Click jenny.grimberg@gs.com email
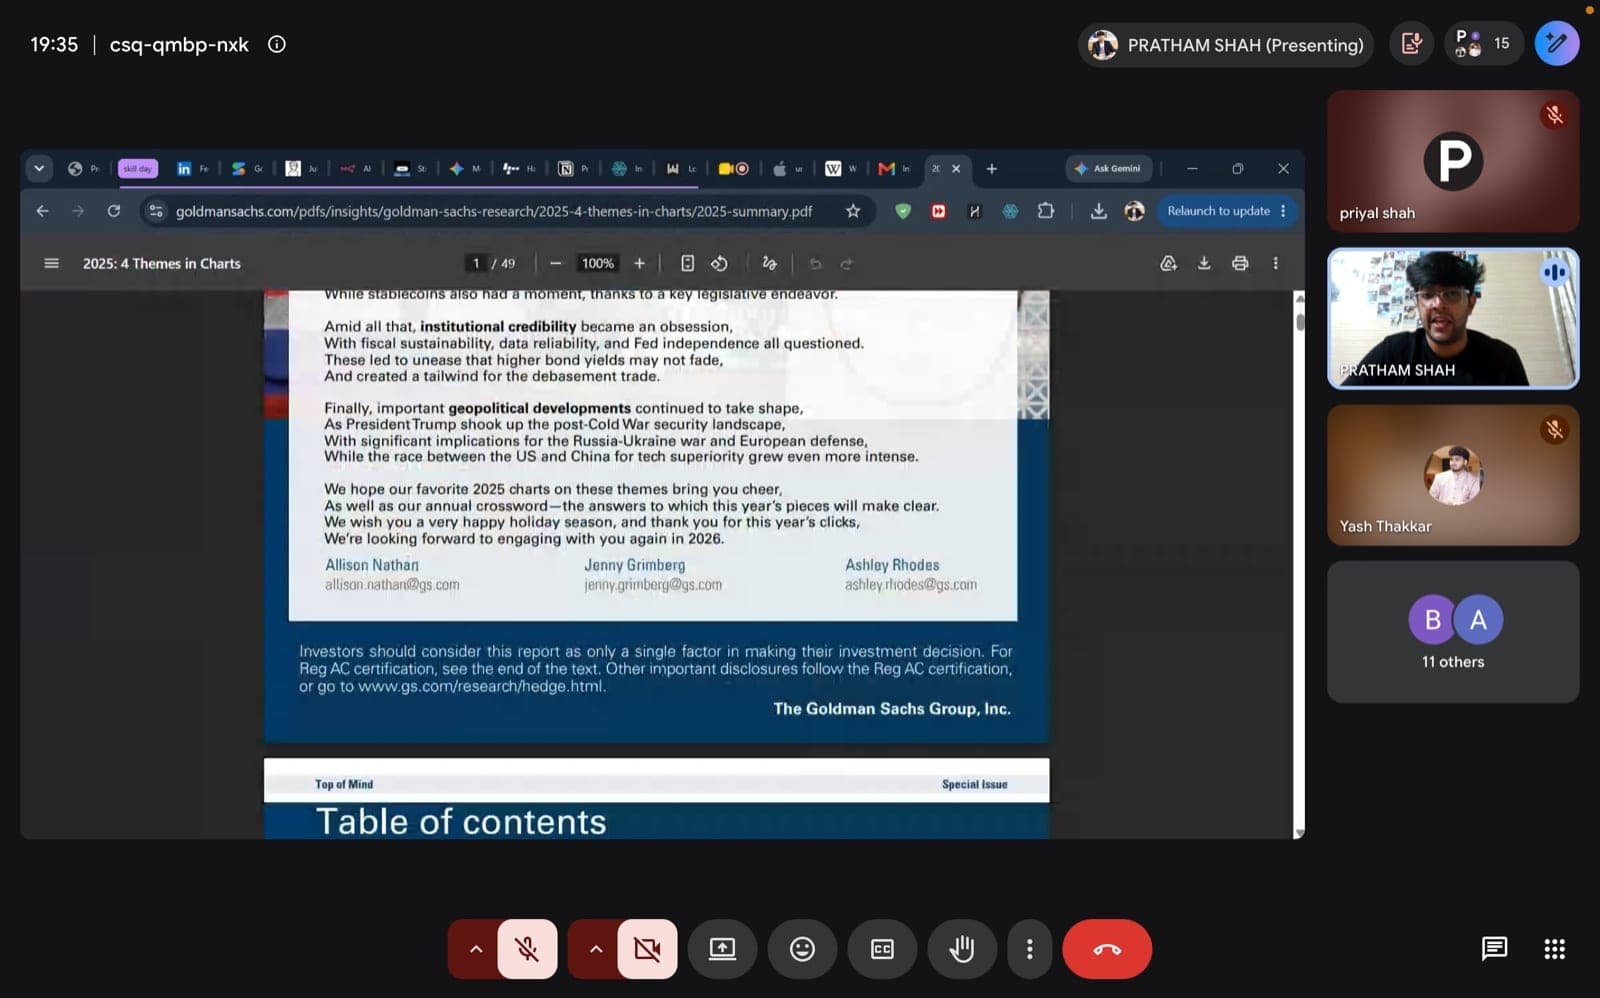Screen dimensions: 1600x998 tap(653, 585)
